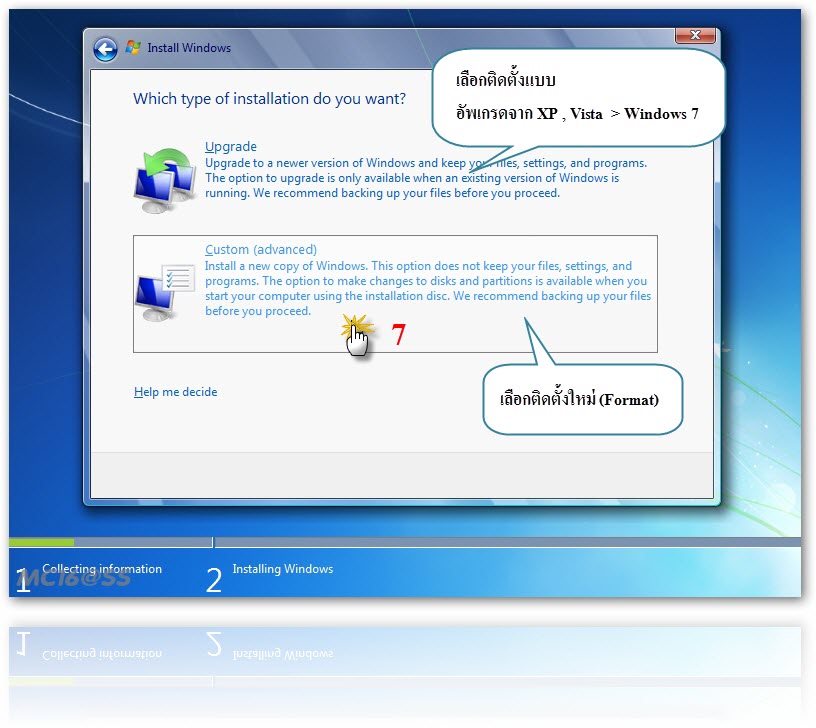This screenshot has width=816, height=728.
Task: Click the Upgrade option icon with green arrow
Action: point(165,180)
